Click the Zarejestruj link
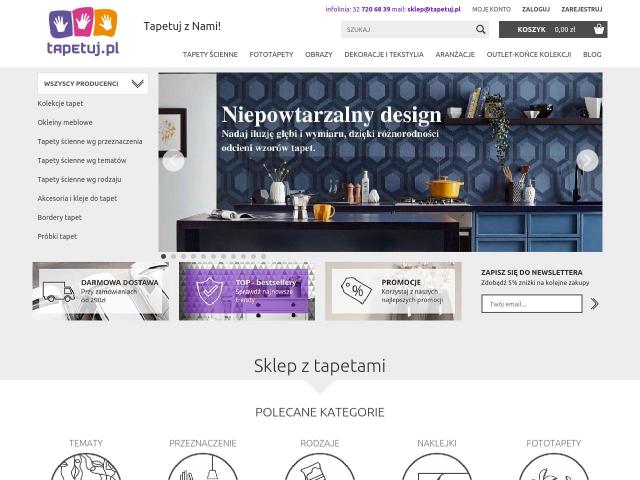The image size is (640, 480). (x=582, y=9)
